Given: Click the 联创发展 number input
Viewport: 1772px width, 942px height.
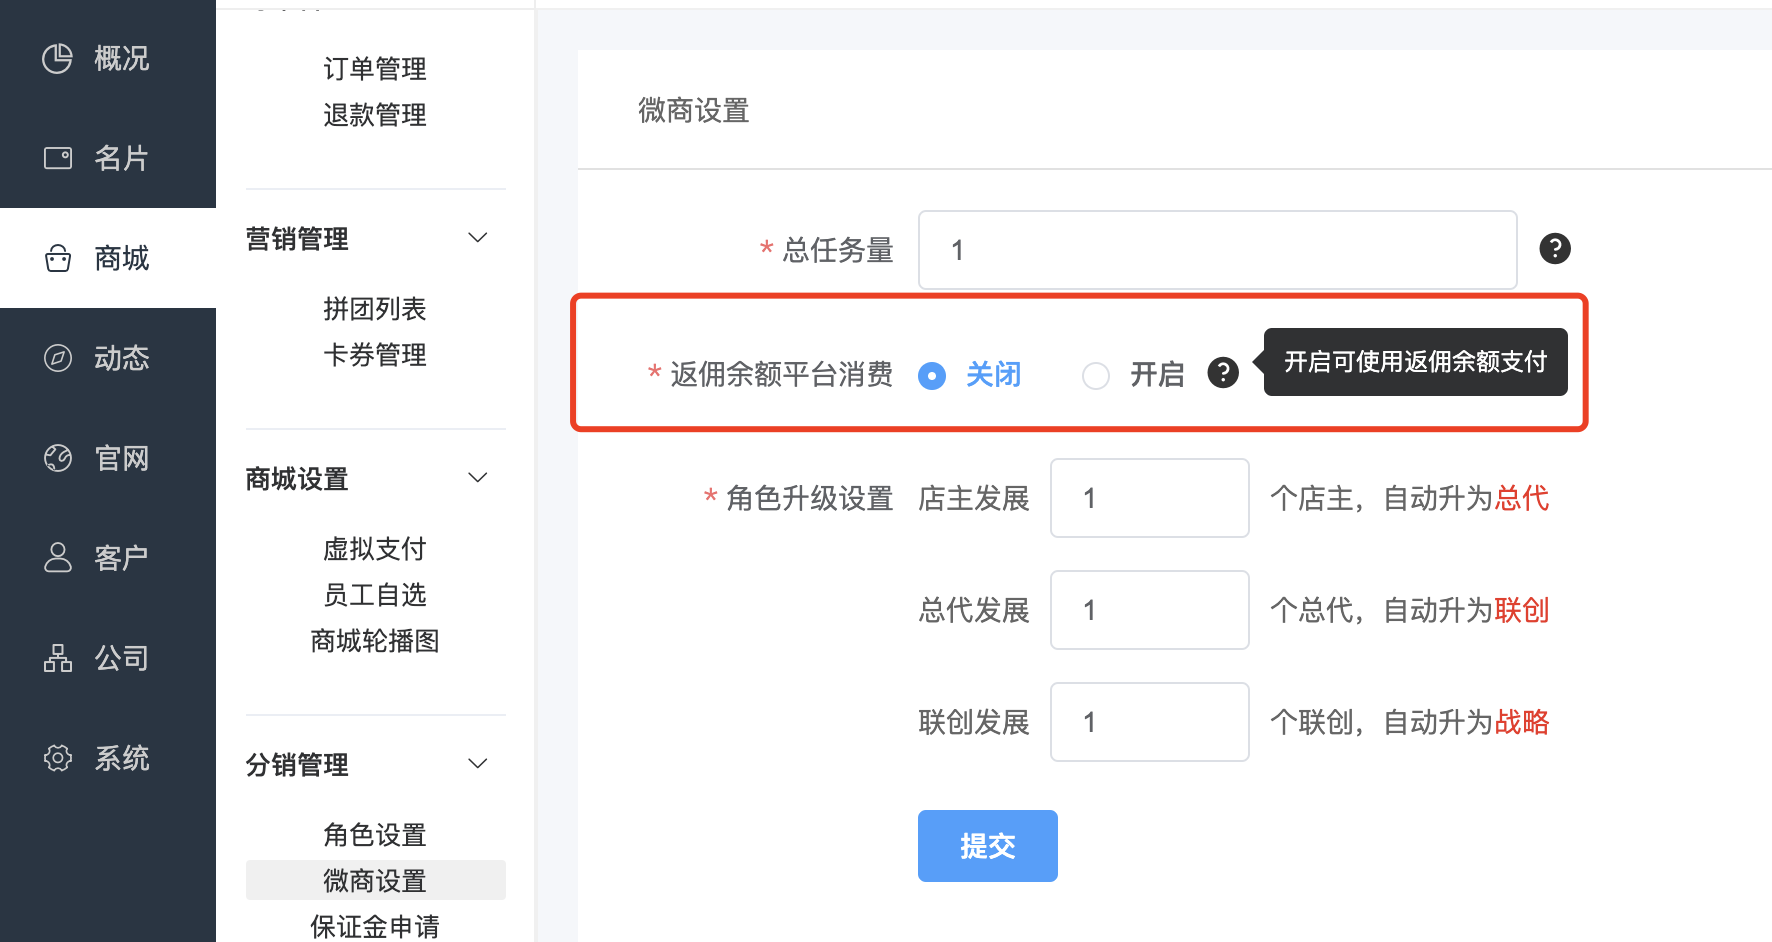Looking at the screenshot, I should click(1150, 722).
